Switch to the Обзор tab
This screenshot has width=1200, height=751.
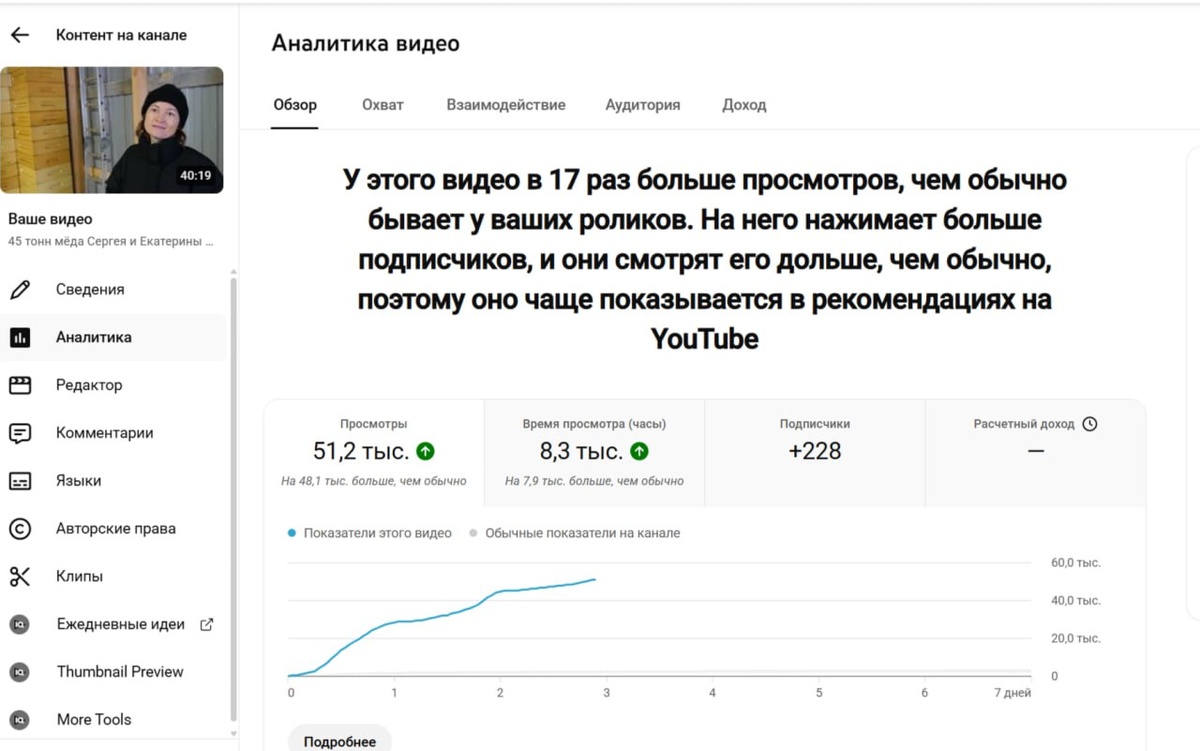tap(295, 105)
